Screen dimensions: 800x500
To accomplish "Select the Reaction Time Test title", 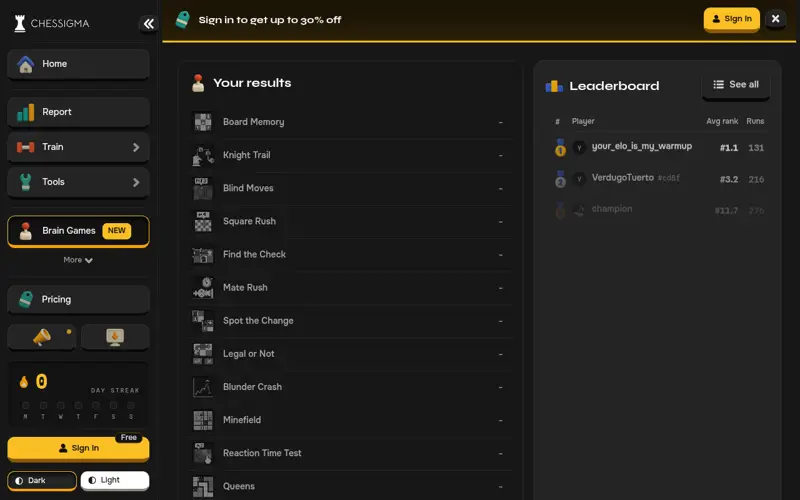I will click(262, 454).
